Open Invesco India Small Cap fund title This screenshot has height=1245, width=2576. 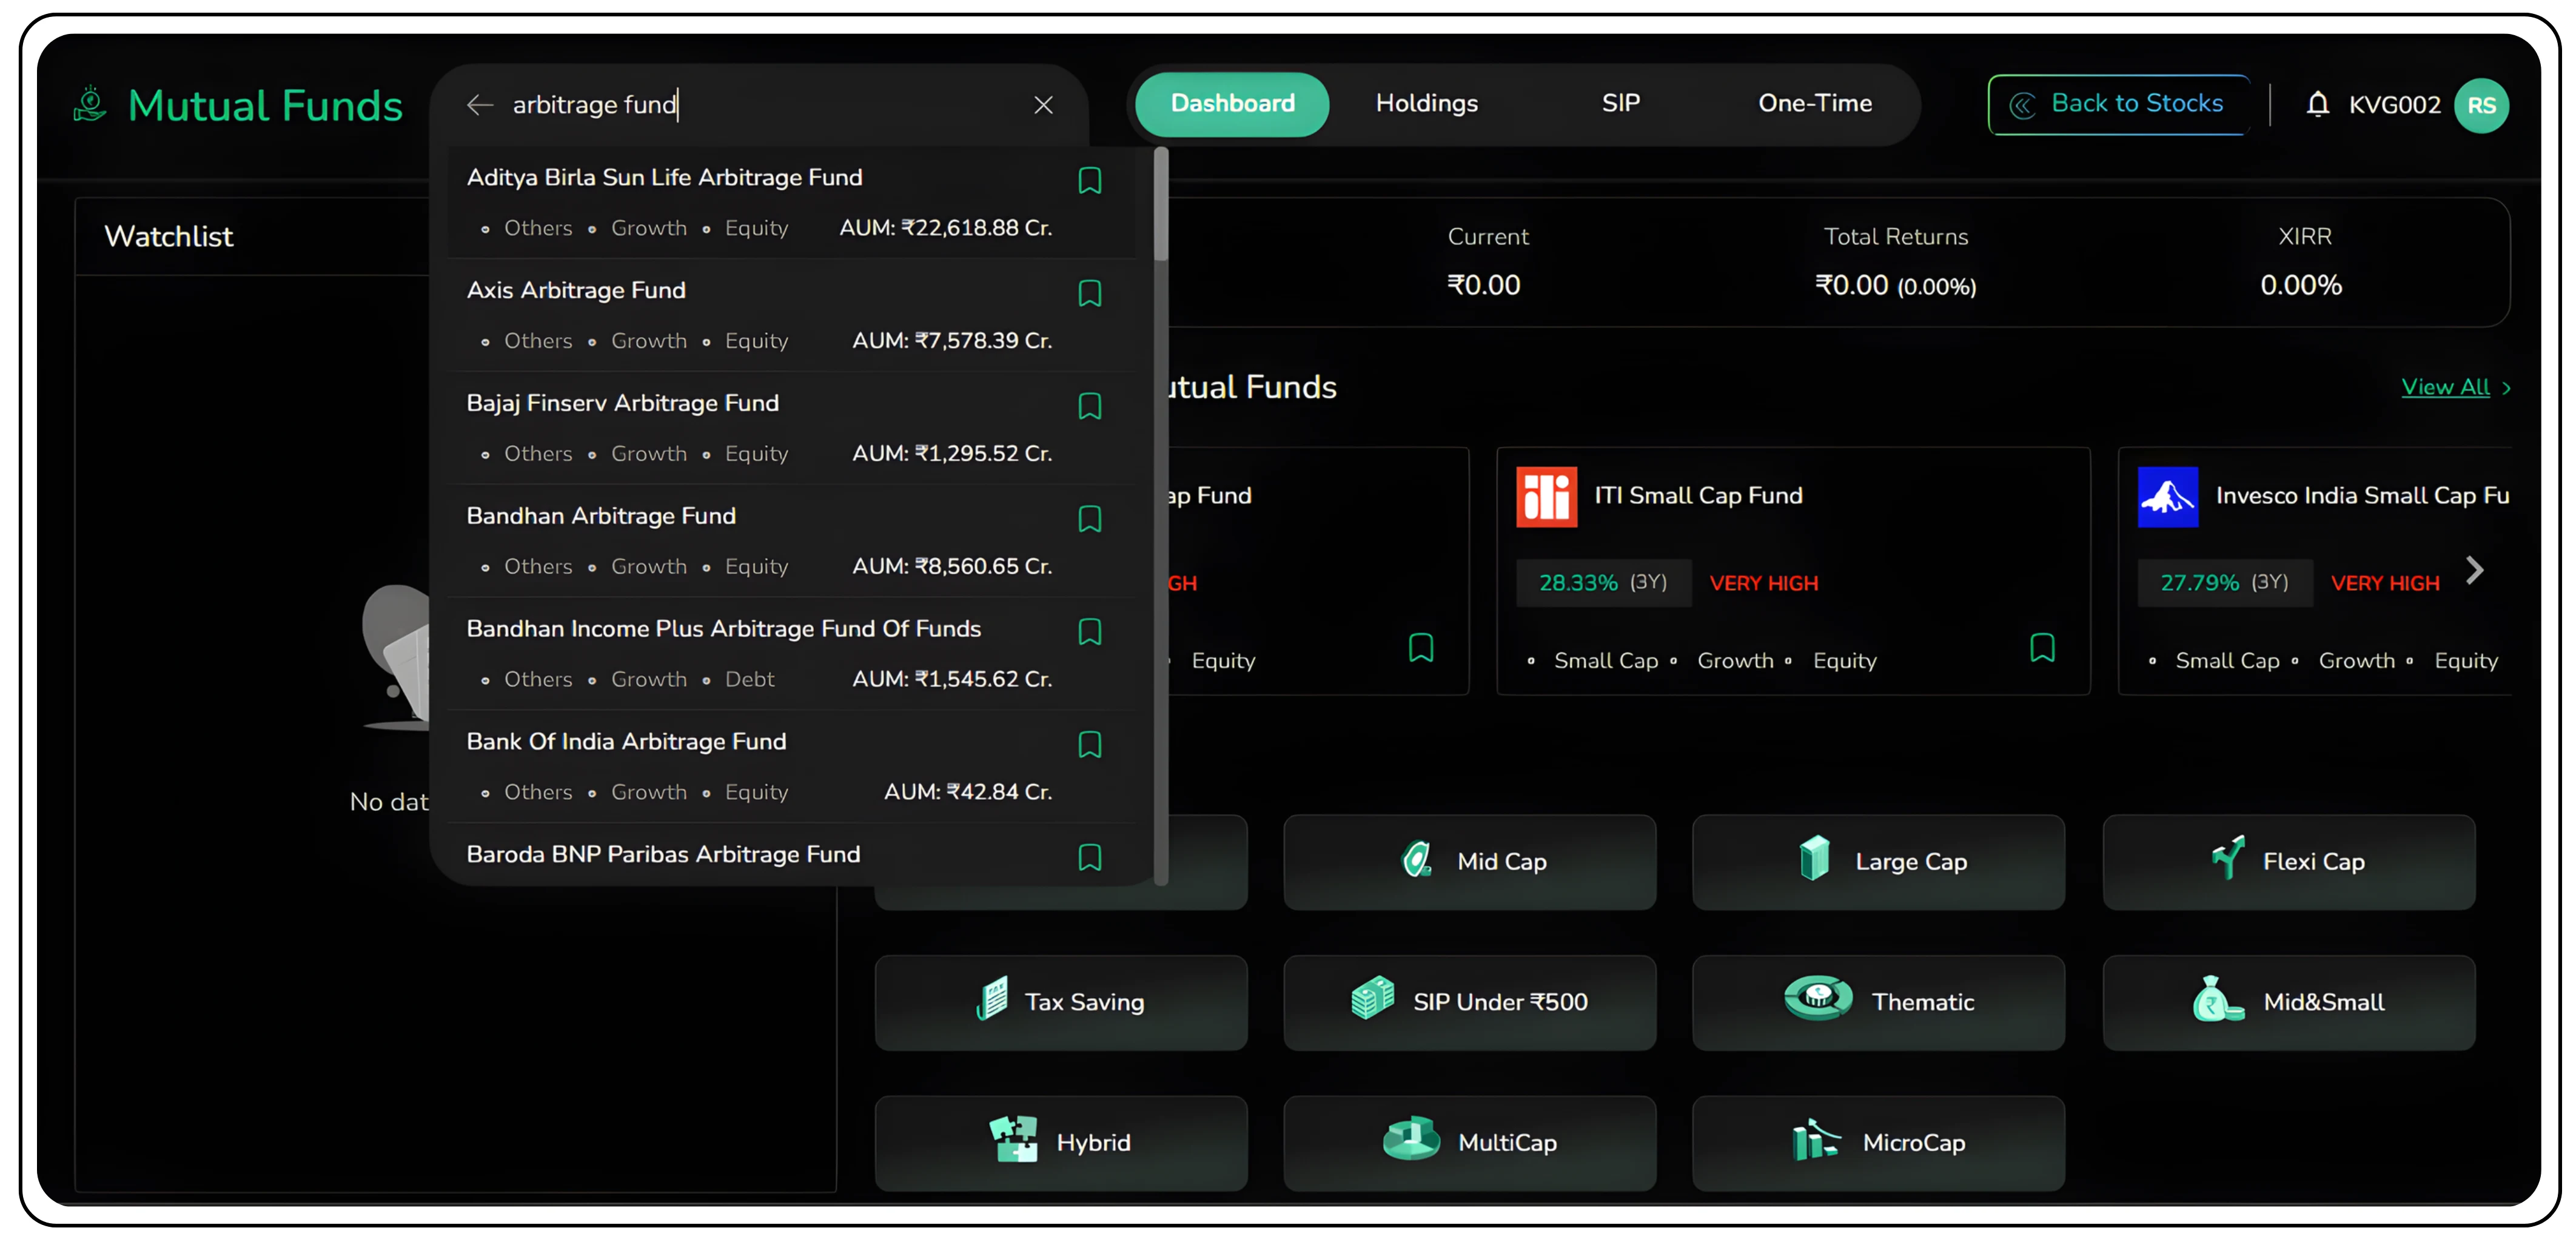pyautogui.click(x=2362, y=496)
